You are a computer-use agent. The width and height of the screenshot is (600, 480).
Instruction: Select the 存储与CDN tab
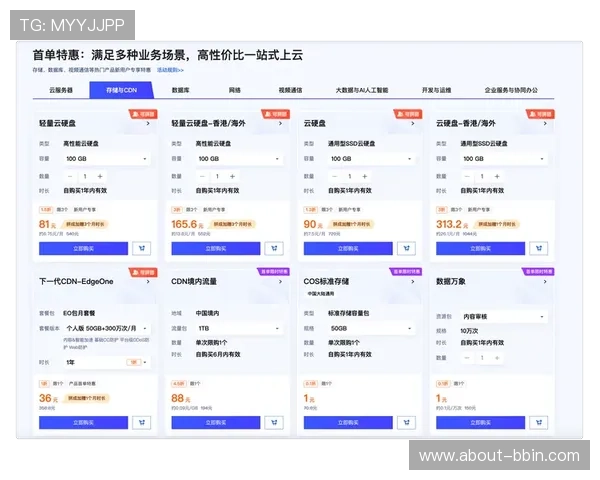click(x=121, y=90)
